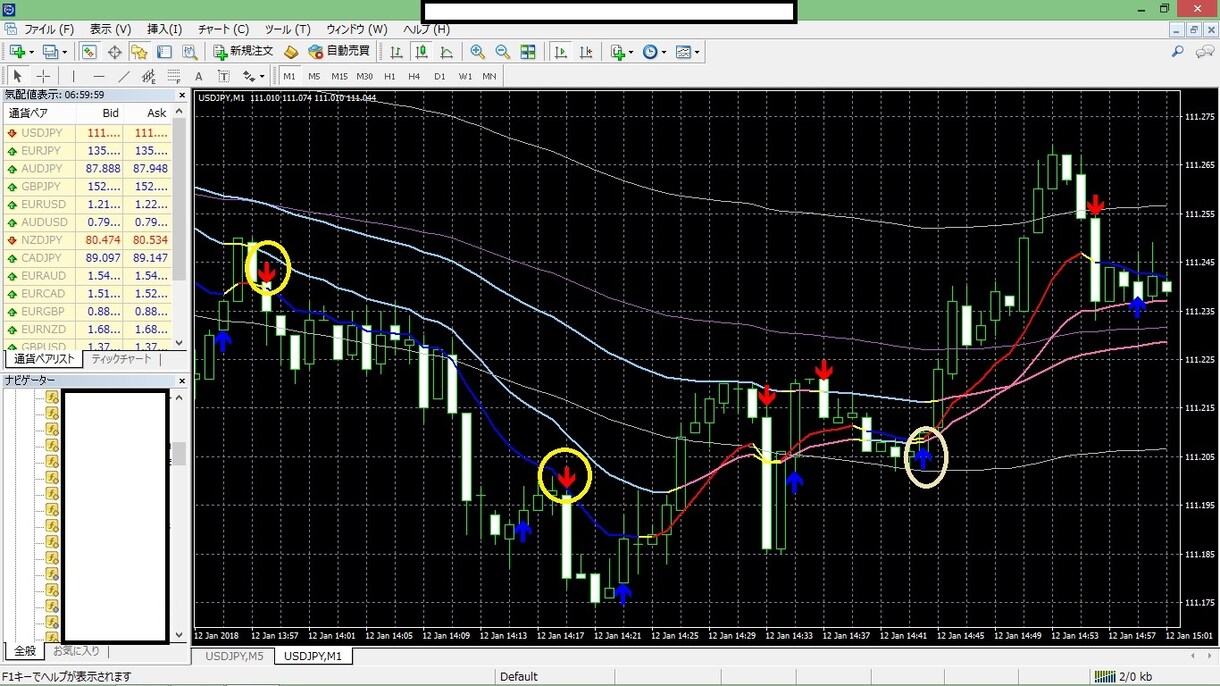This screenshot has width=1220, height=686.
Task: Switch to the お気に入り navigator tab
Action: 76,651
